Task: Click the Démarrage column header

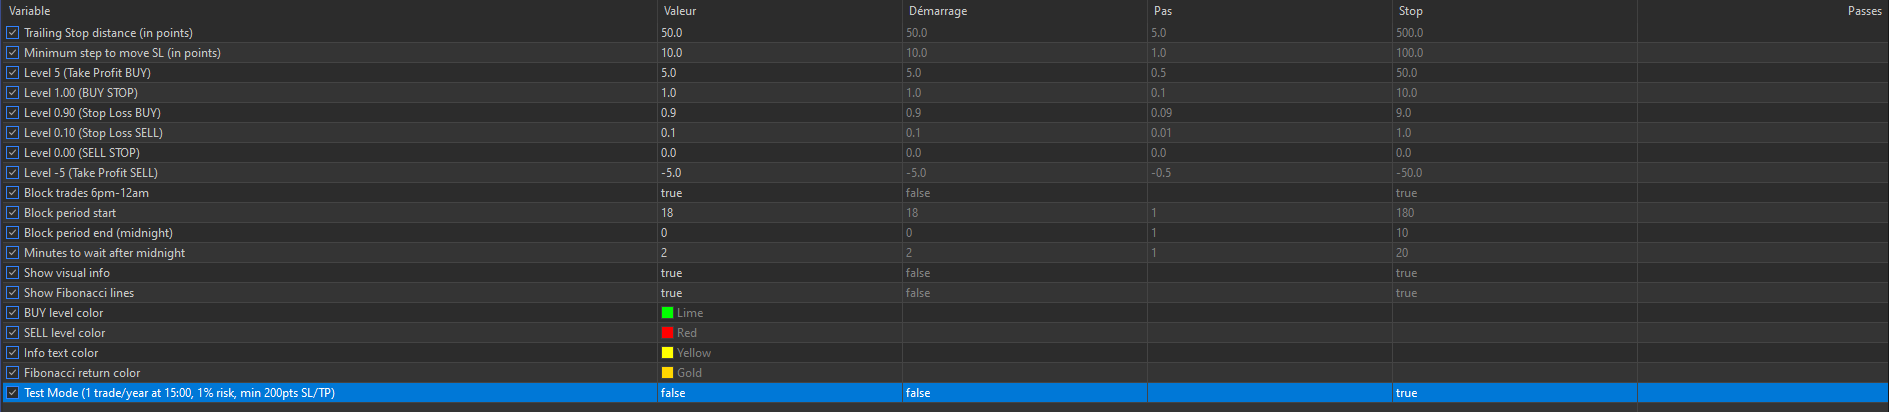Action: tap(937, 11)
